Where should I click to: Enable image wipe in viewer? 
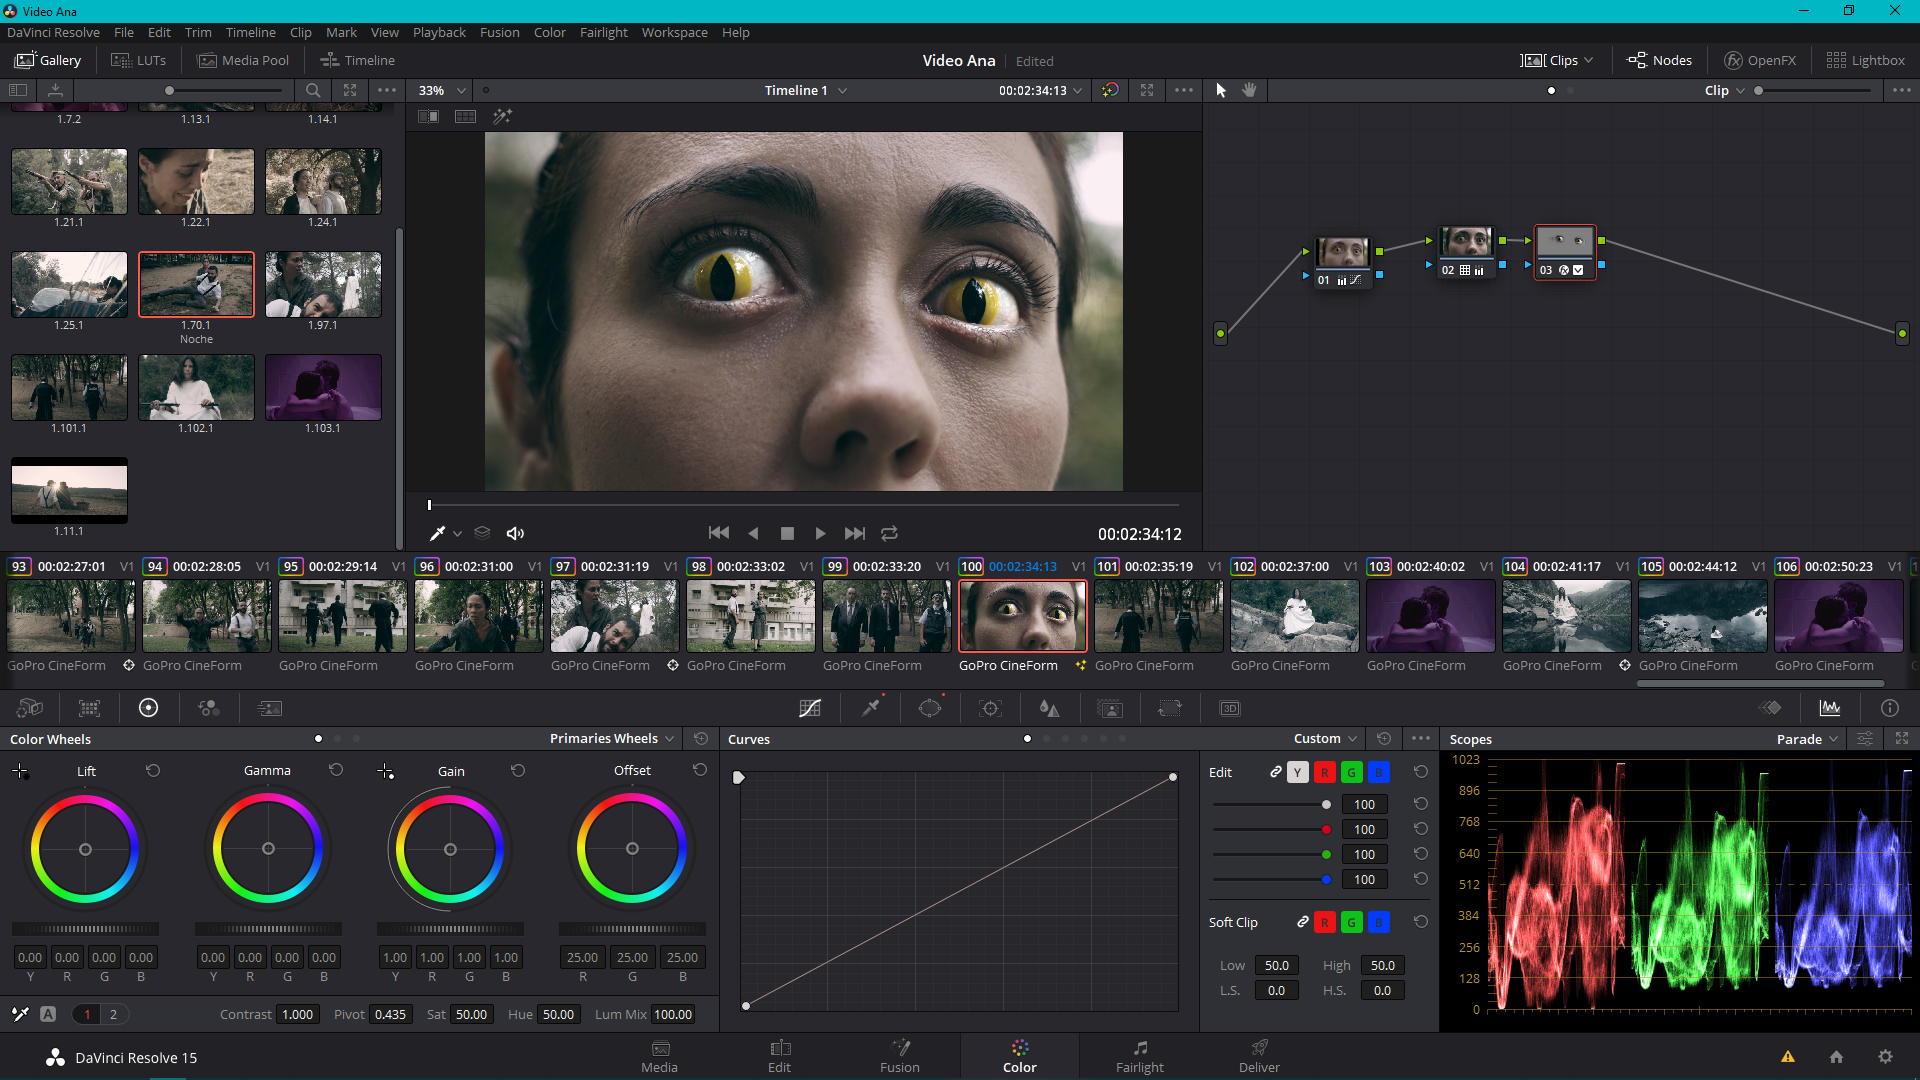(428, 116)
